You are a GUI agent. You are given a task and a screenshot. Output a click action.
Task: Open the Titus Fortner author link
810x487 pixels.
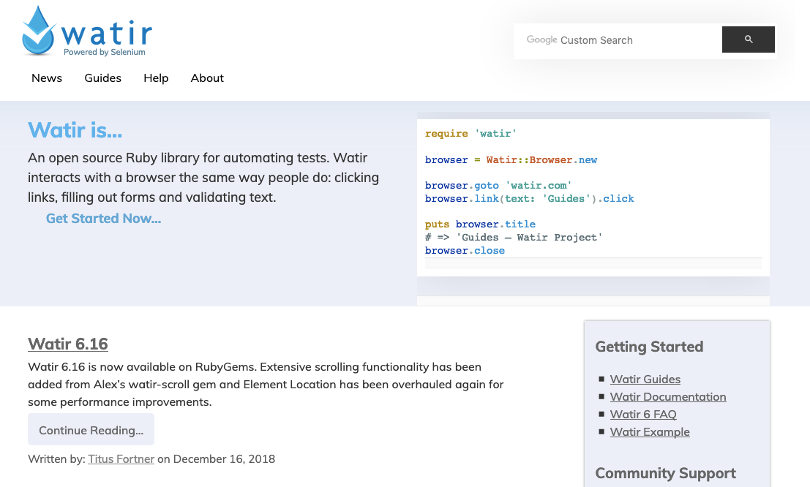[121, 459]
